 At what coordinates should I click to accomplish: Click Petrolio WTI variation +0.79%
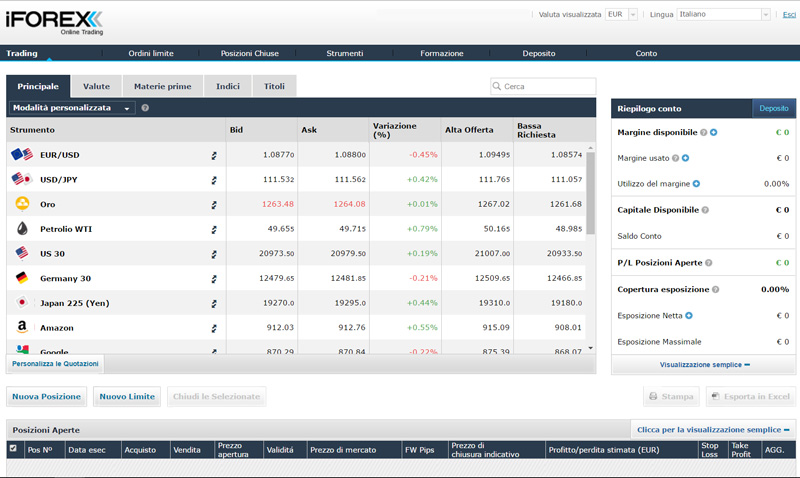[422, 229]
